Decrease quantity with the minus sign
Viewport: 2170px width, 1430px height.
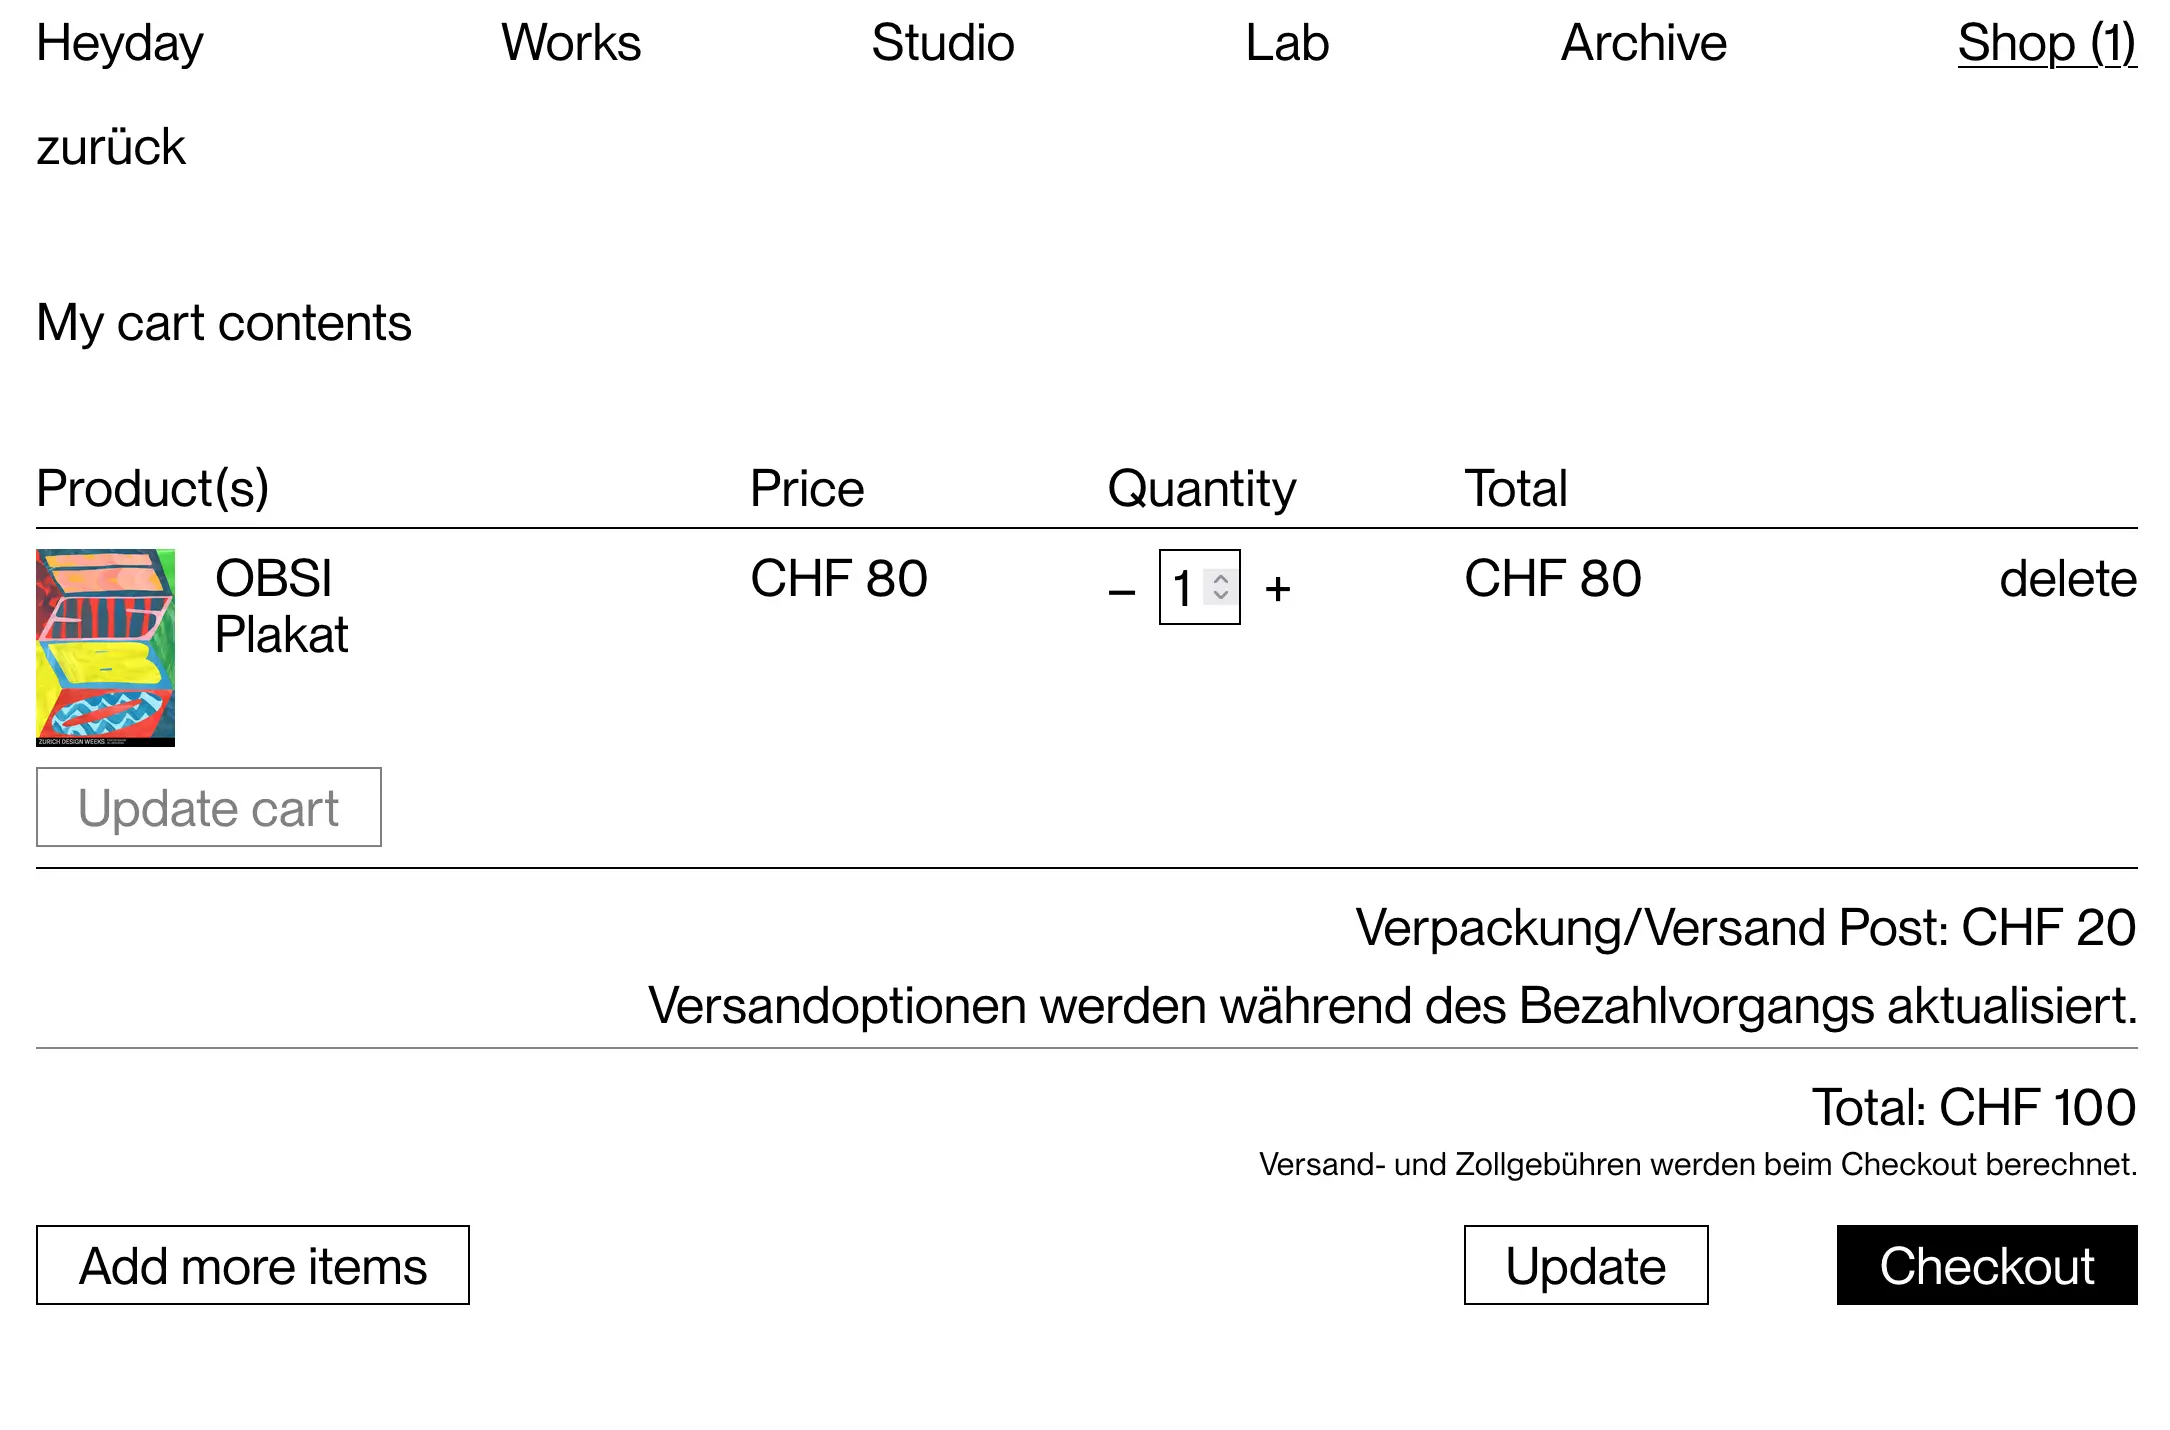1122,590
